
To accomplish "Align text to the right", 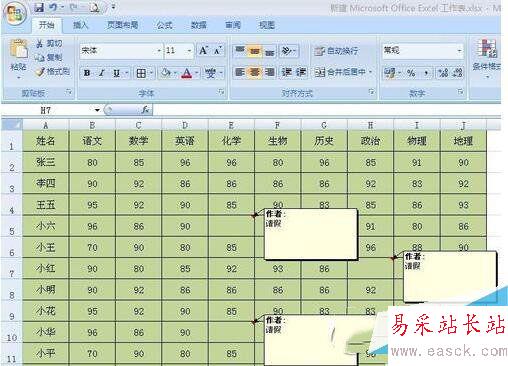I will (269, 72).
